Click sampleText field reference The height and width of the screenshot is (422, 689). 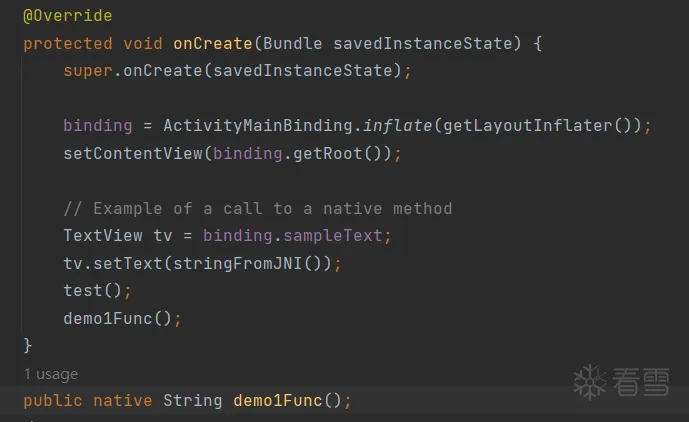[333, 236]
